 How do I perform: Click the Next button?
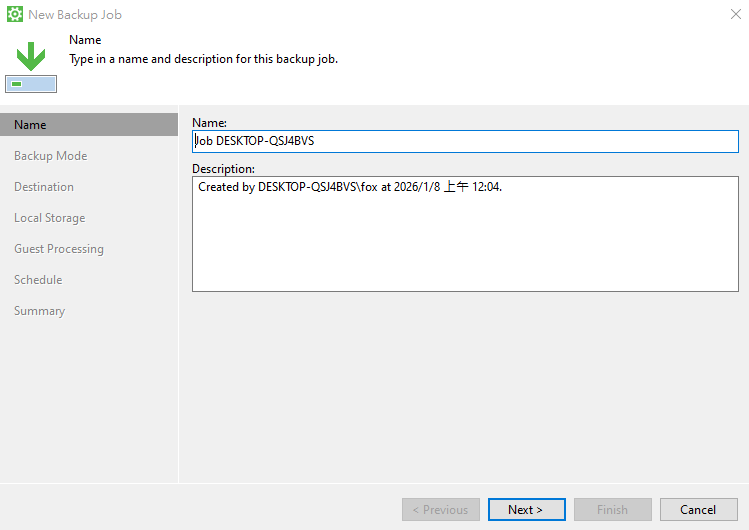(x=526, y=509)
